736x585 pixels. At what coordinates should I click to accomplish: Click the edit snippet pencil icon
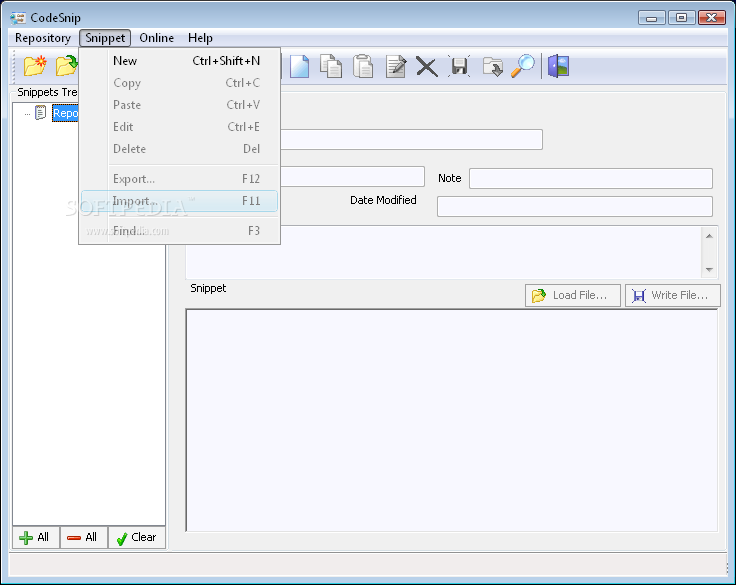point(395,66)
